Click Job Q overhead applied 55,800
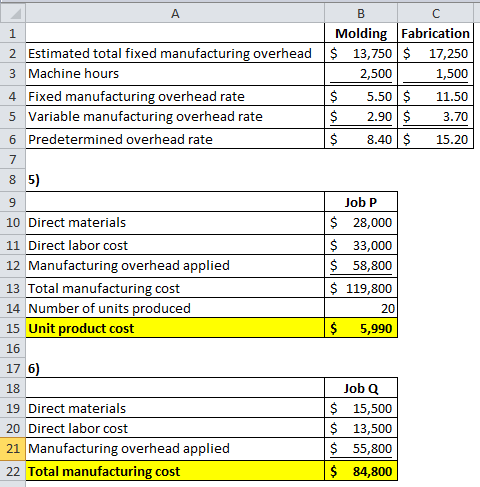This screenshot has width=480, height=487. click(x=361, y=448)
